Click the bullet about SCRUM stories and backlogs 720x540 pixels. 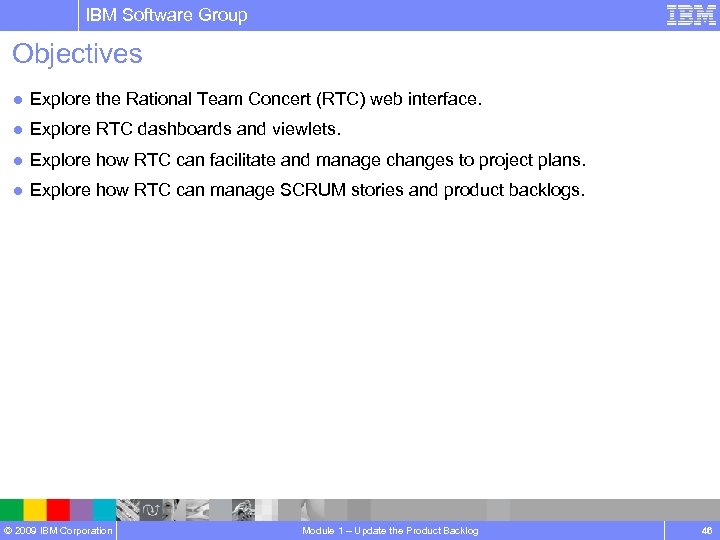point(307,190)
